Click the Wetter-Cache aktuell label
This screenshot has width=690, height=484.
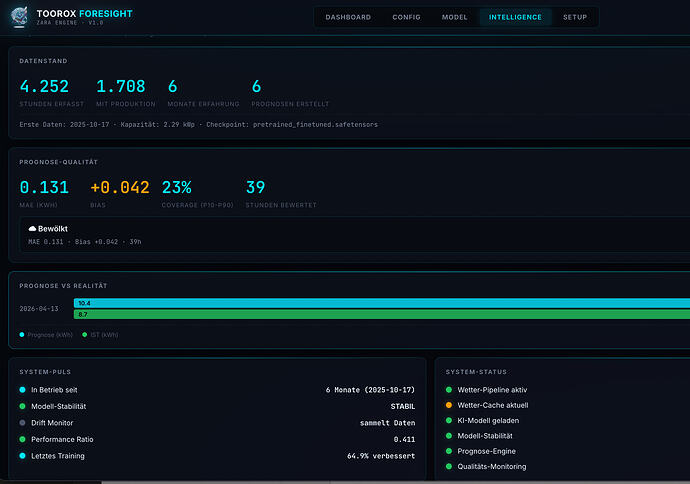coord(492,405)
